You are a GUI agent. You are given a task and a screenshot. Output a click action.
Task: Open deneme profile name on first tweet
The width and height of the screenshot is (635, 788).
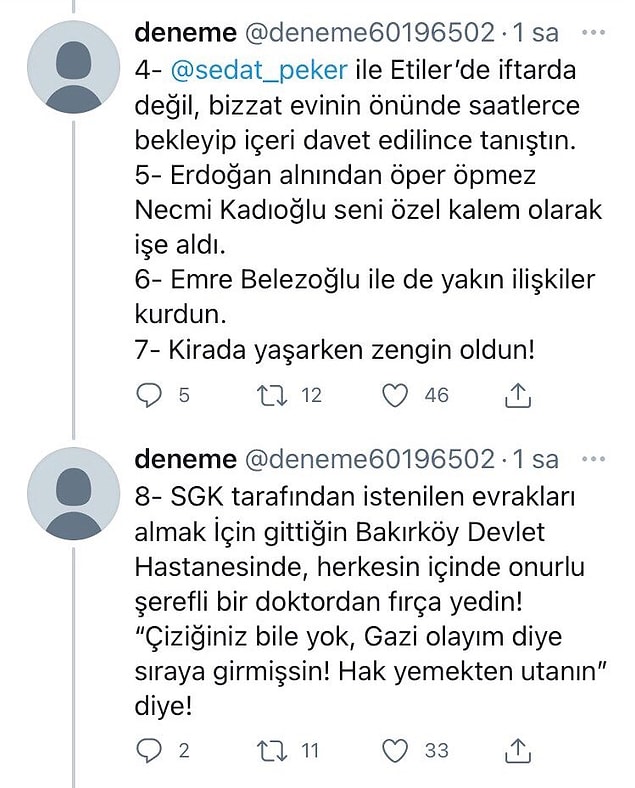tap(185, 33)
